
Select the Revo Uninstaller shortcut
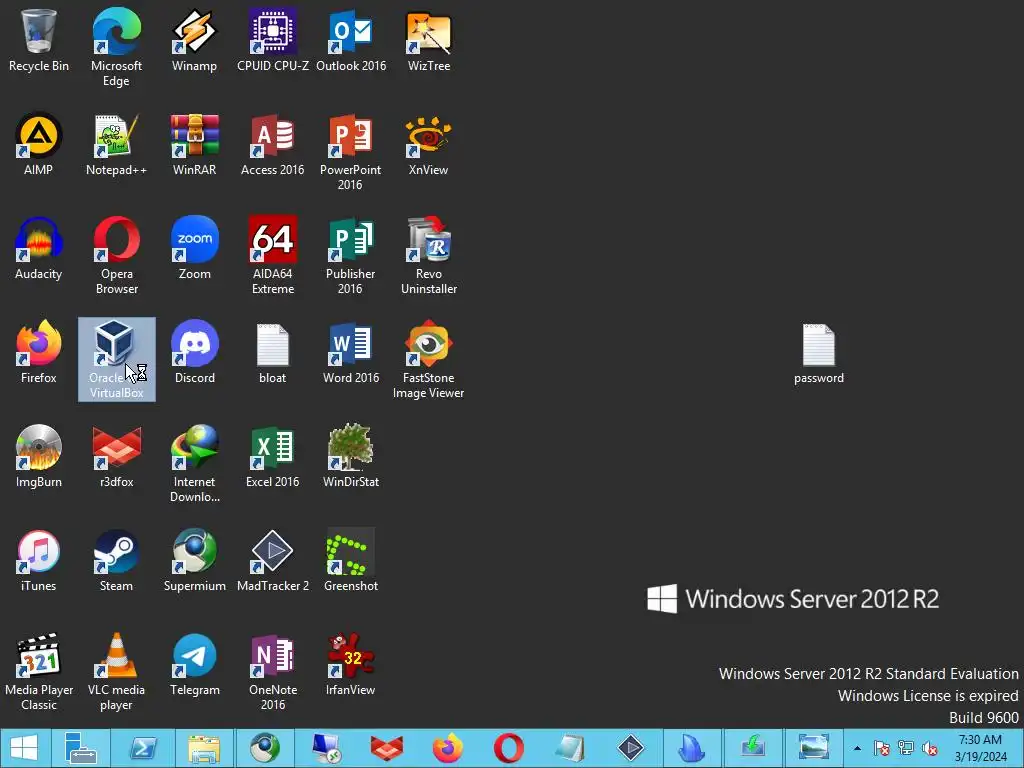click(x=428, y=255)
